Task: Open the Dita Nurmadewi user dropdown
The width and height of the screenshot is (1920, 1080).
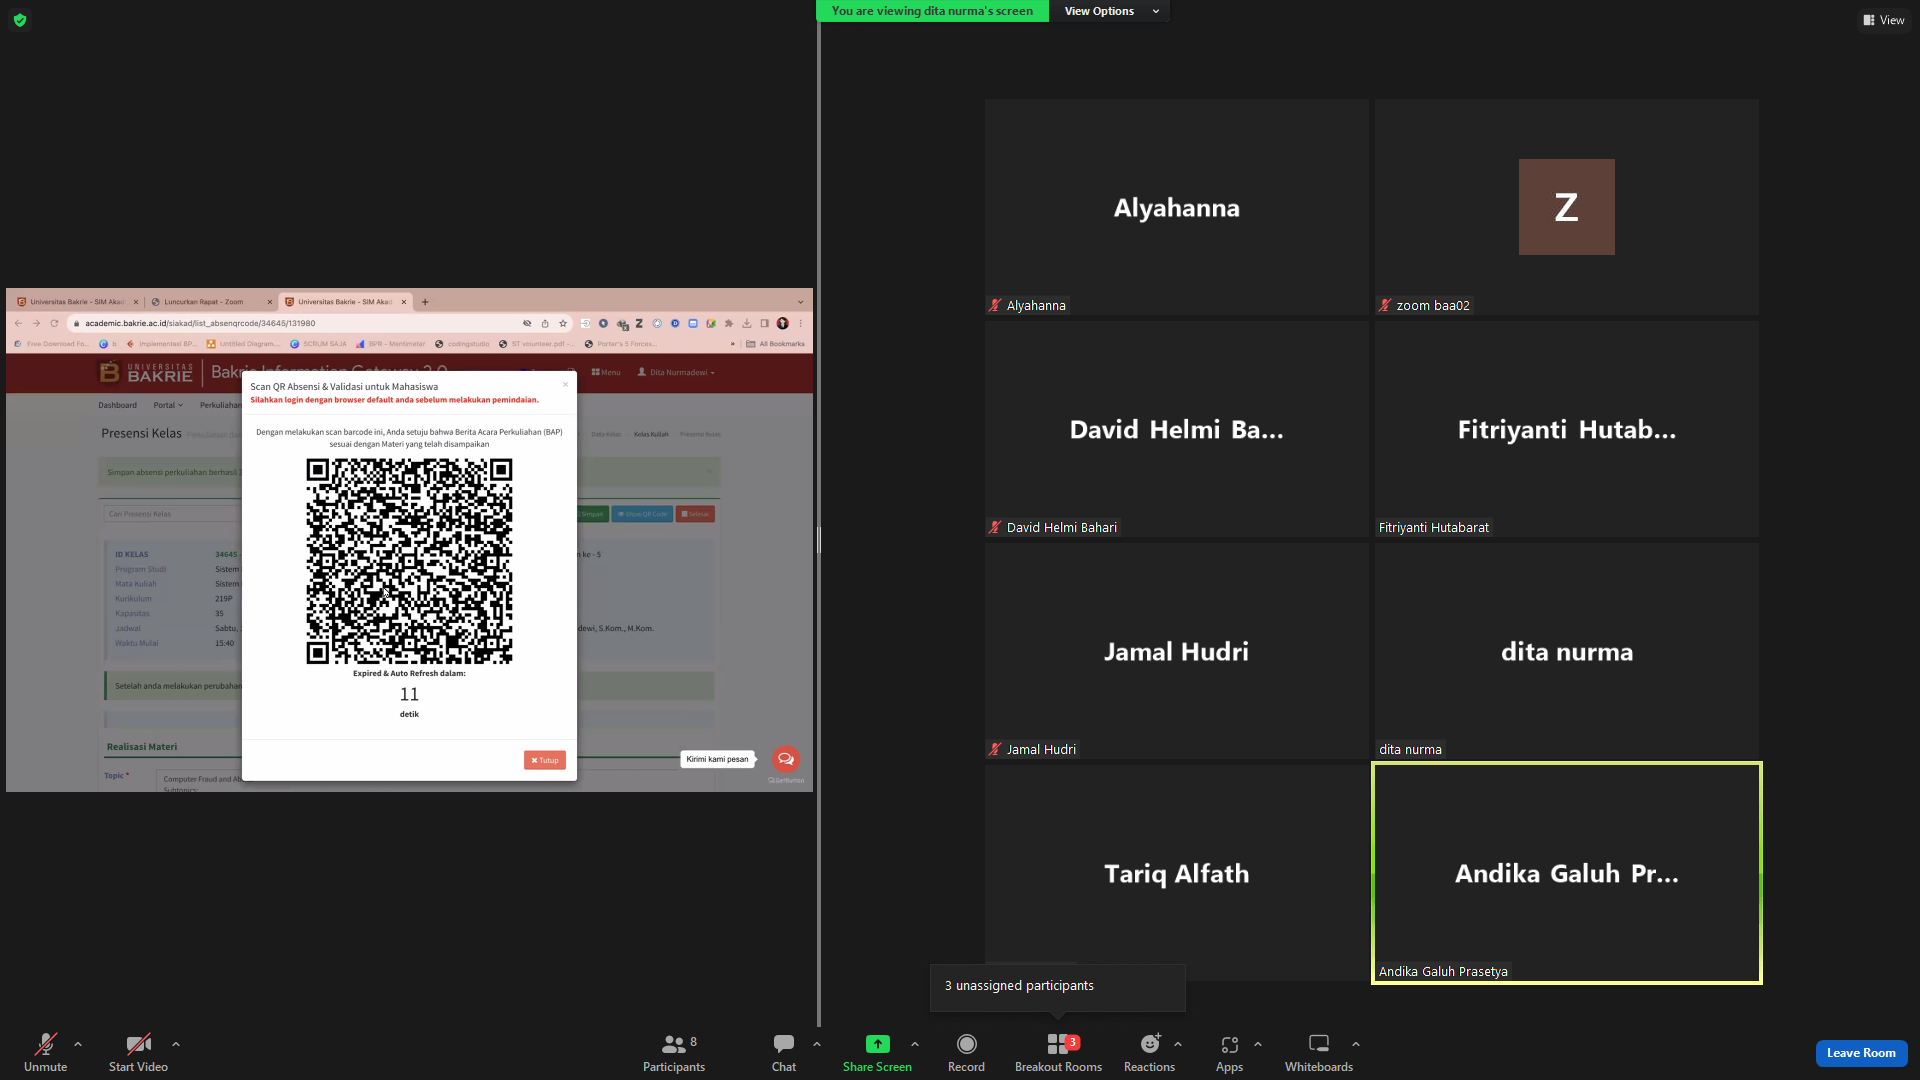Action: click(677, 372)
